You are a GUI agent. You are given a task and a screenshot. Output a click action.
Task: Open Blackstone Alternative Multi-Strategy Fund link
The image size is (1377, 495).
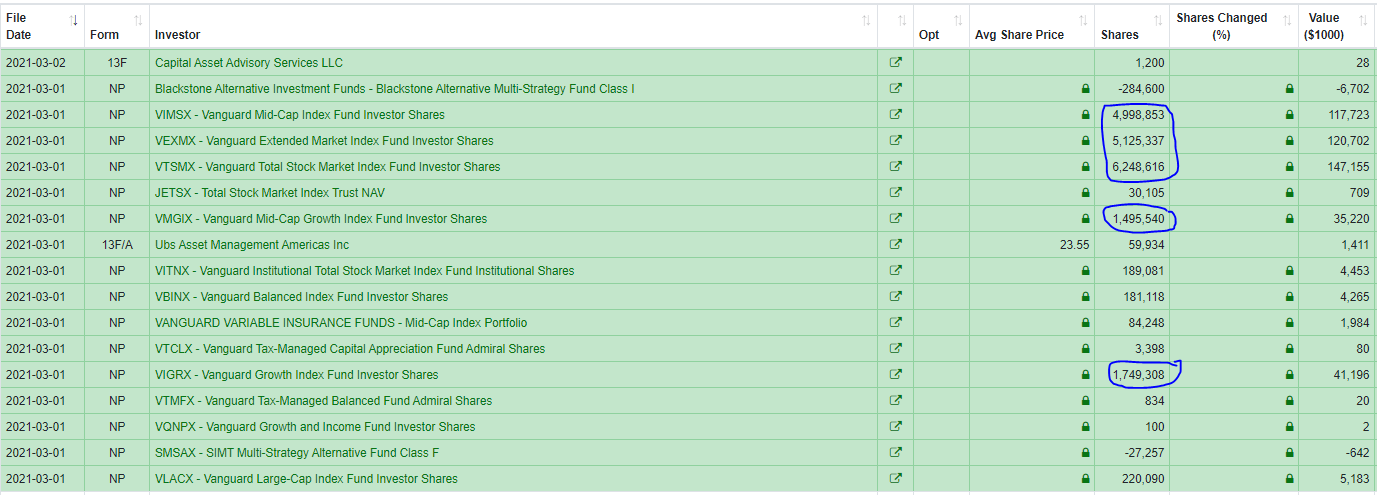click(394, 89)
